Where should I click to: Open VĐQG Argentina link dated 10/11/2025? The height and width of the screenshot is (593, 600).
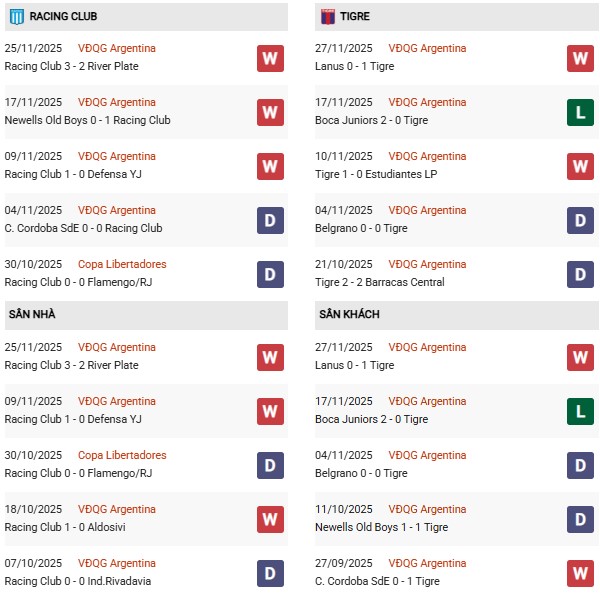point(427,156)
